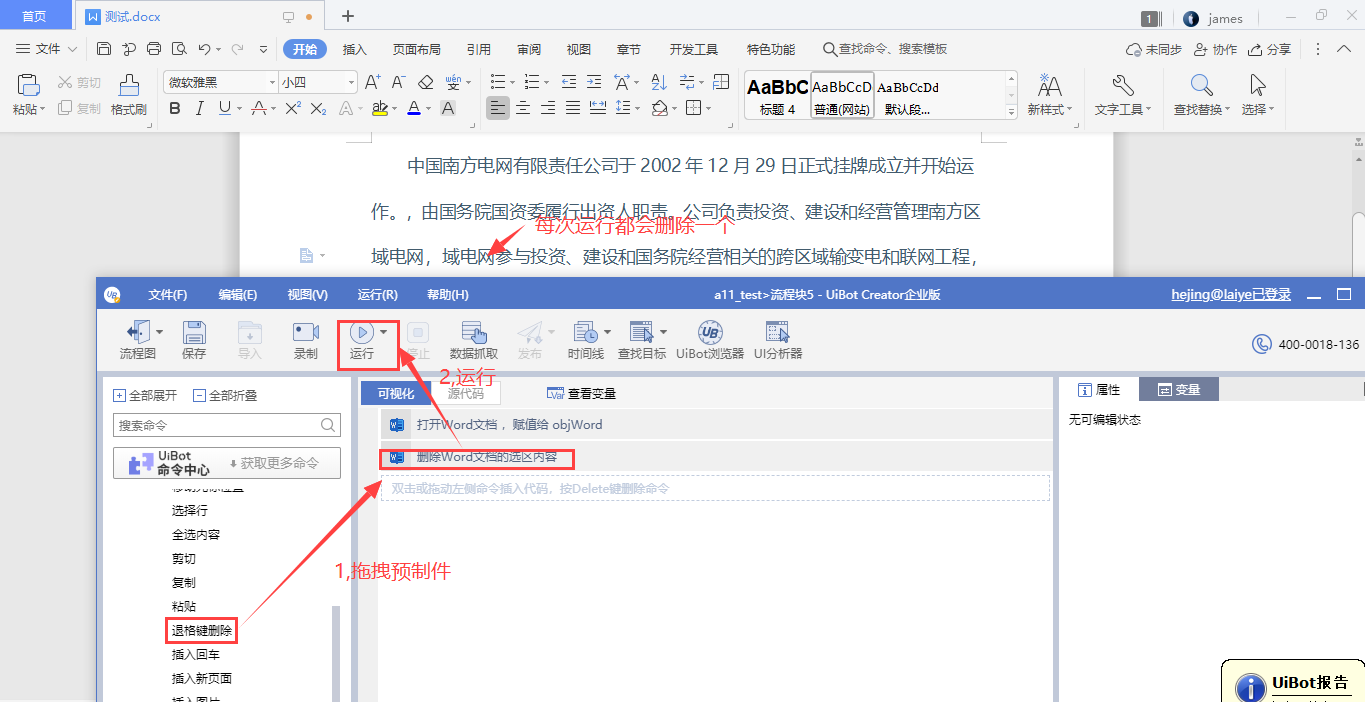Open UiBot 编辑(E) menu

coord(238,295)
